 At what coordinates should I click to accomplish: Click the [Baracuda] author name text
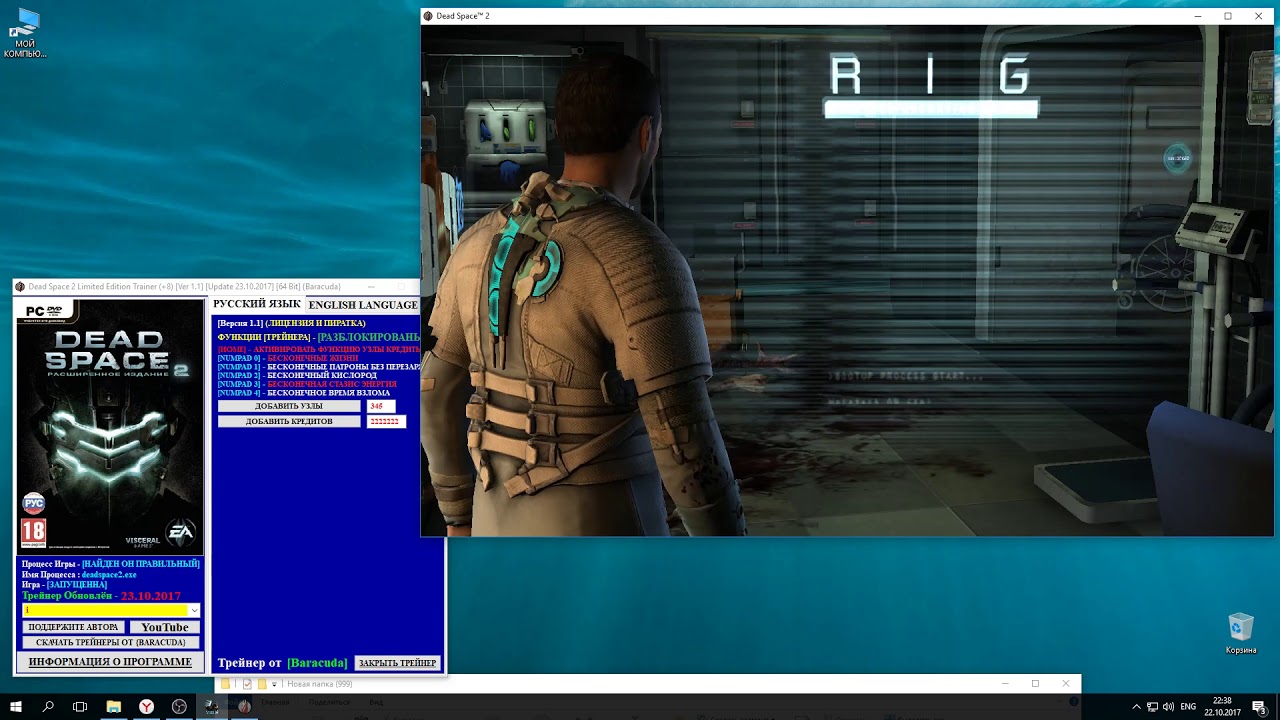(x=317, y=663)
